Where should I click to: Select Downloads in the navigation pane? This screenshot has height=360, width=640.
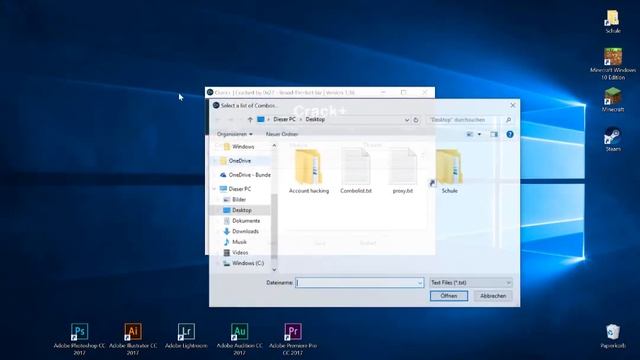(245, 231)
